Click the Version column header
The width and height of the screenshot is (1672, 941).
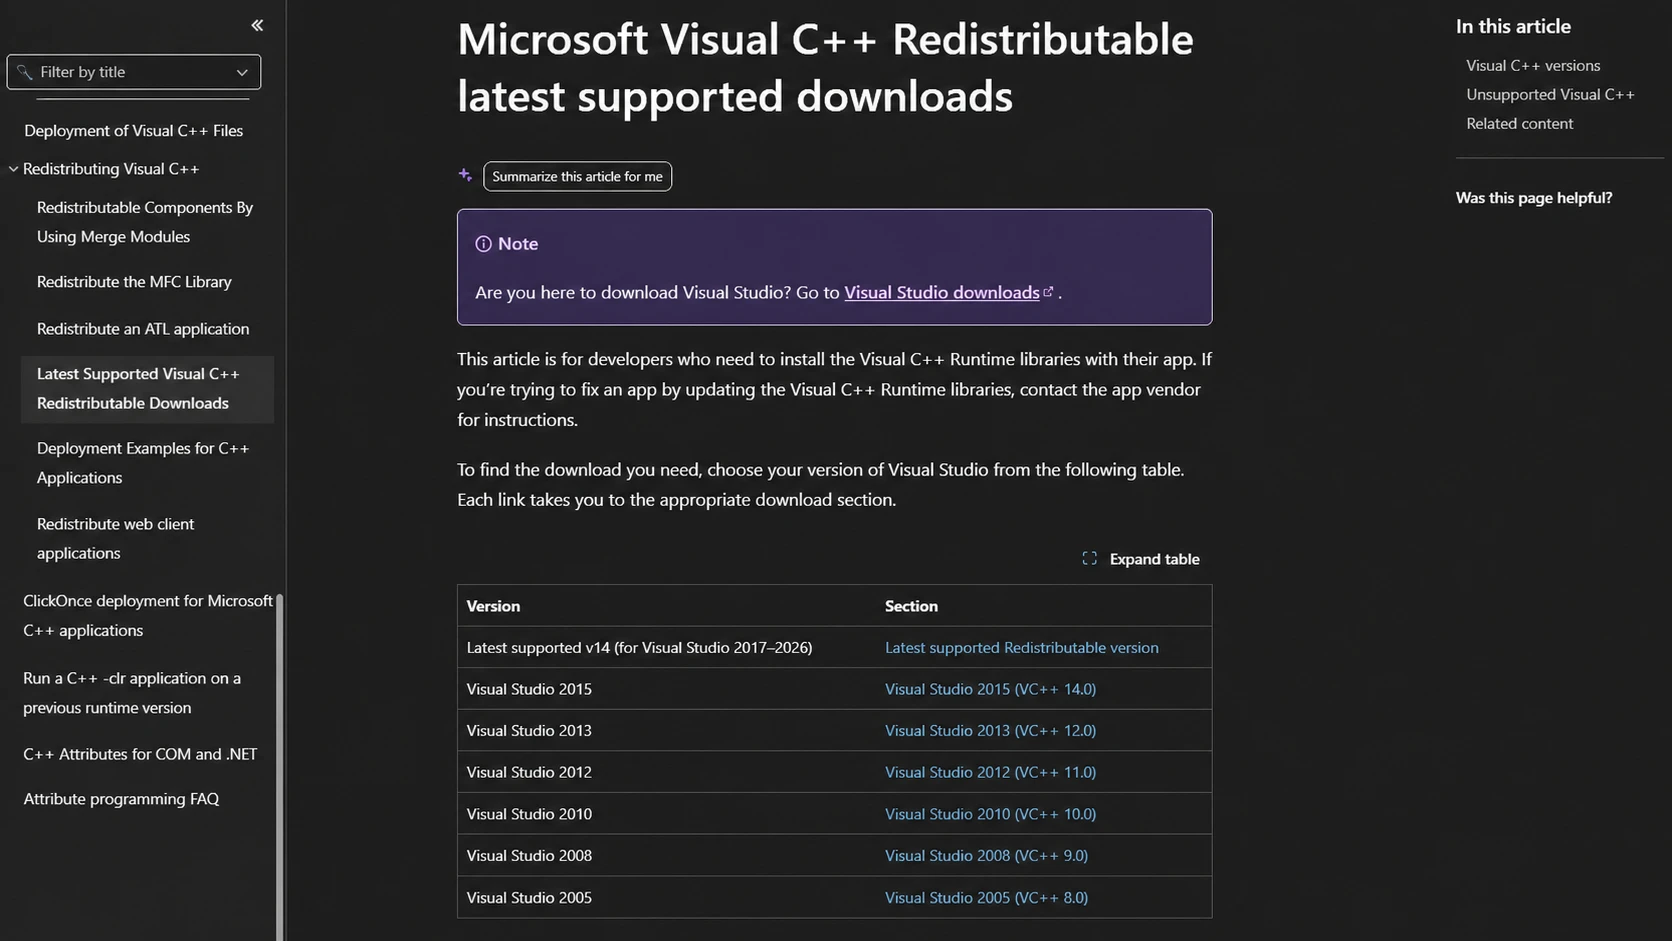pos(493,606)
